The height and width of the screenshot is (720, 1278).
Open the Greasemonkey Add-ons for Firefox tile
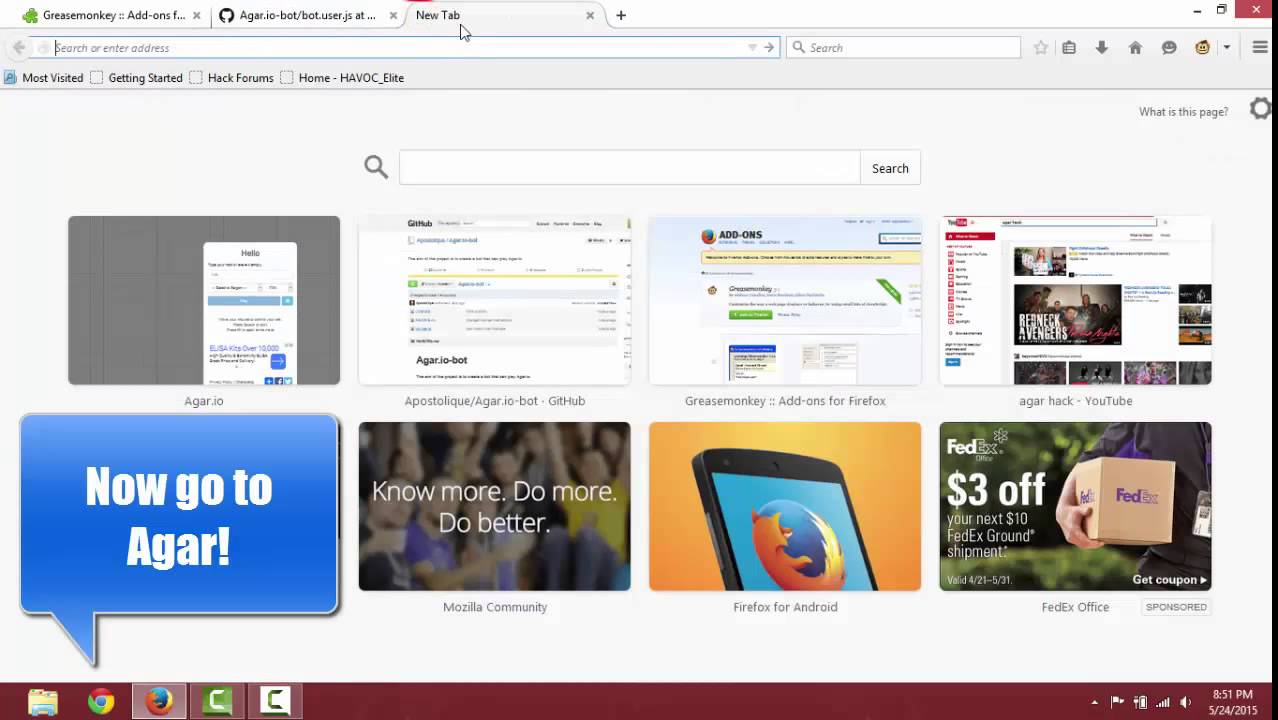[785, 300]
